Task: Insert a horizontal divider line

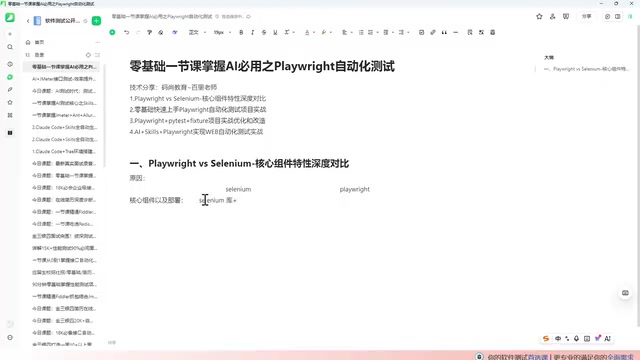Action: coord(456,32)
